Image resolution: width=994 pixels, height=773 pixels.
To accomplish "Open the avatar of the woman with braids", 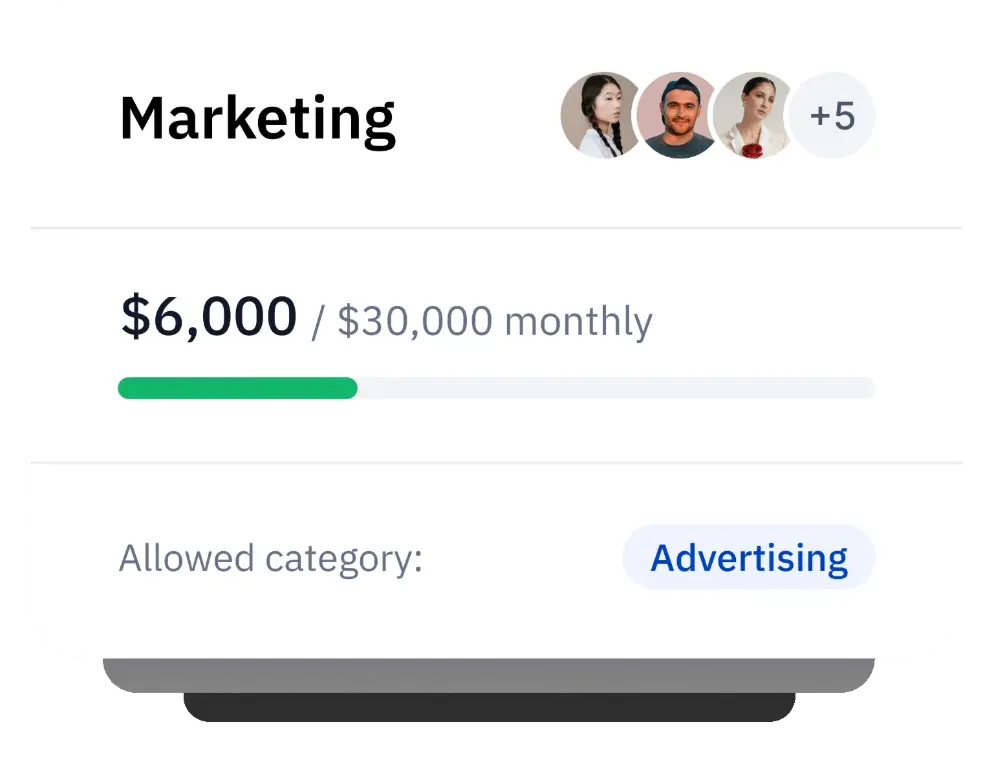I will [x=599, y=115].
